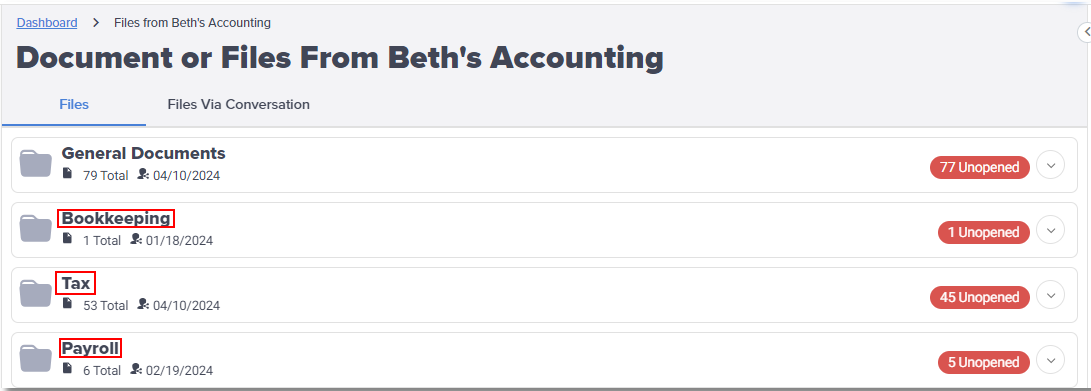Click the Bookkeeping folder icon

(35, 228)
